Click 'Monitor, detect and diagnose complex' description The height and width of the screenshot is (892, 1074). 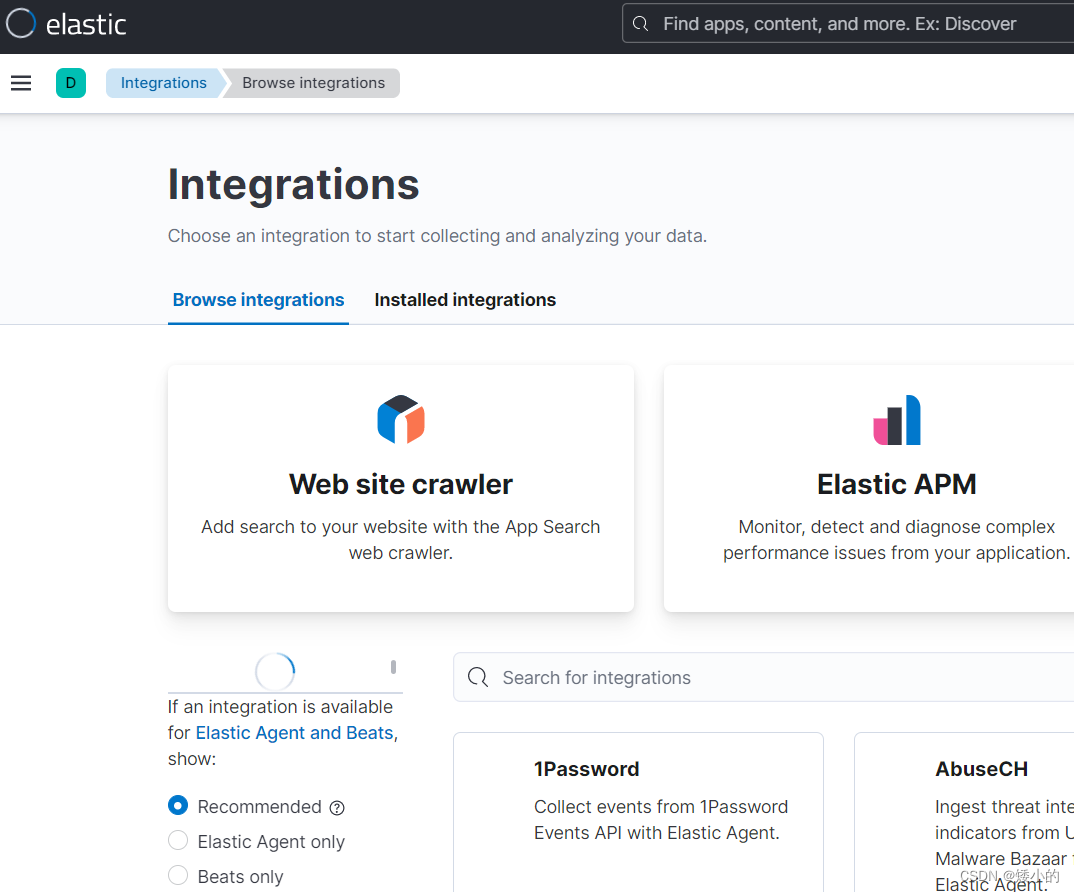[x=896, y=540]
